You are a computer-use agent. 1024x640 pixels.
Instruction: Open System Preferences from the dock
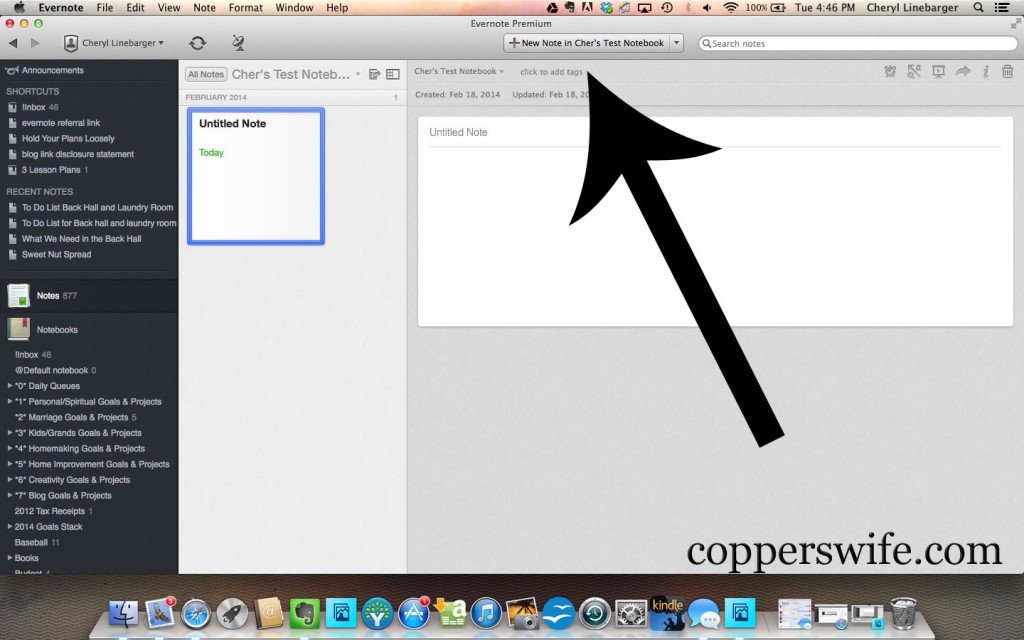point(631,613)
